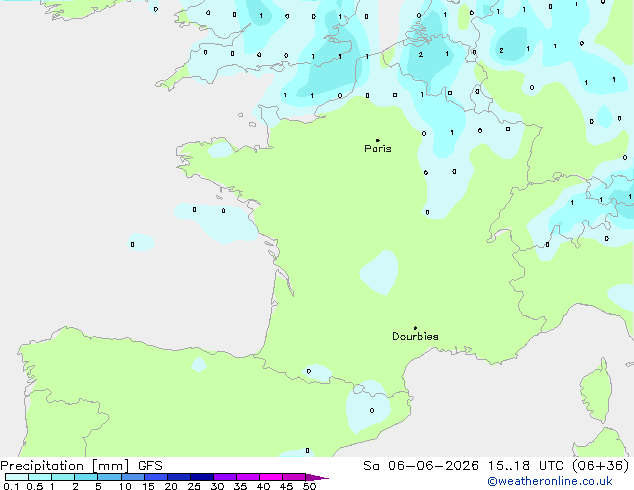Viewport: 634px width, 490px height.
Task: Pick the 35 mm purple legend swatch
Action: 247,477
